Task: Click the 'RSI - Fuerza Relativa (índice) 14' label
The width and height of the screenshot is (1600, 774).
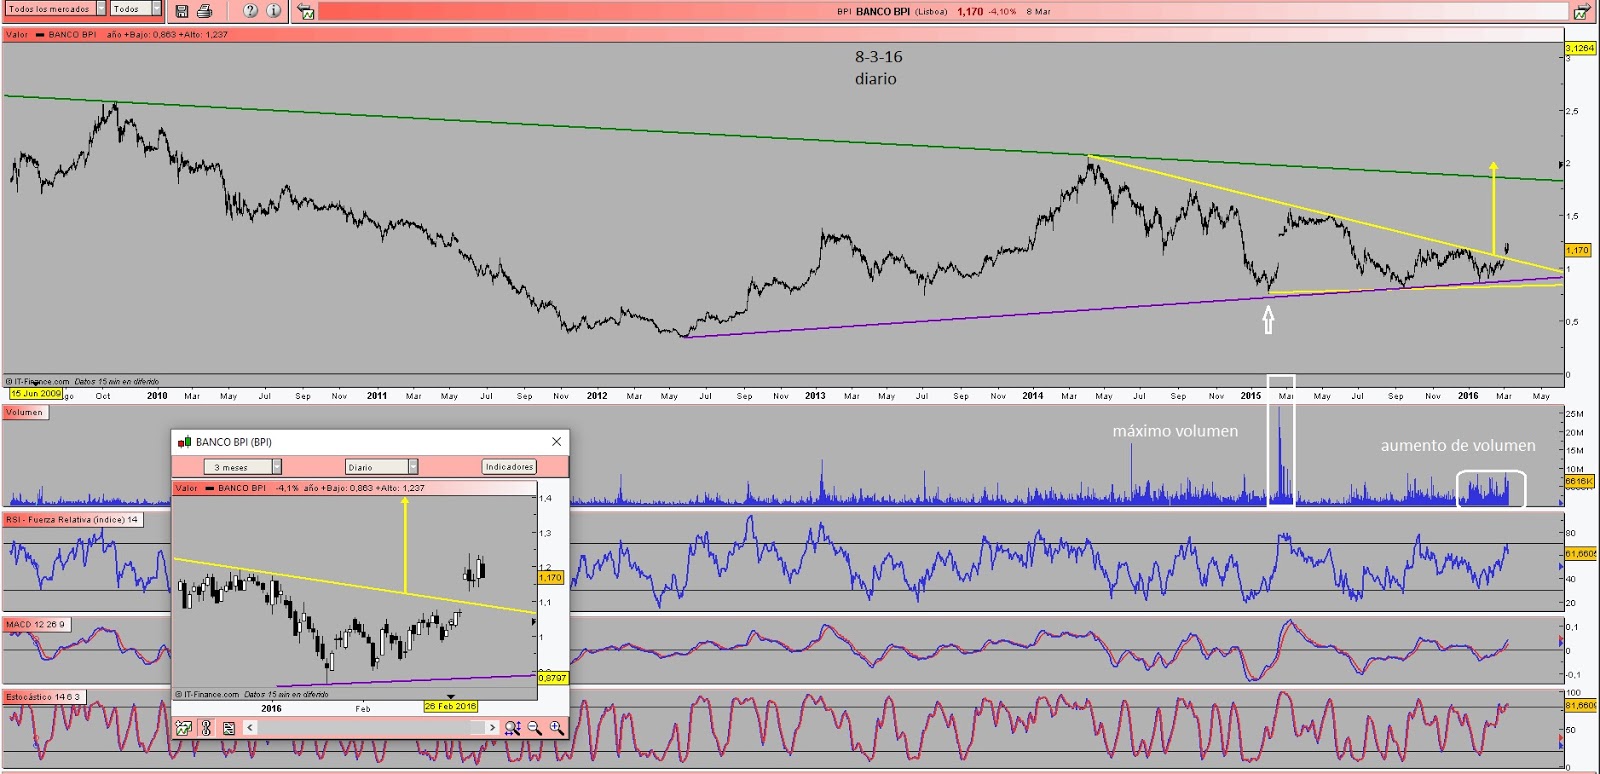Action: (x=72, y=519)
